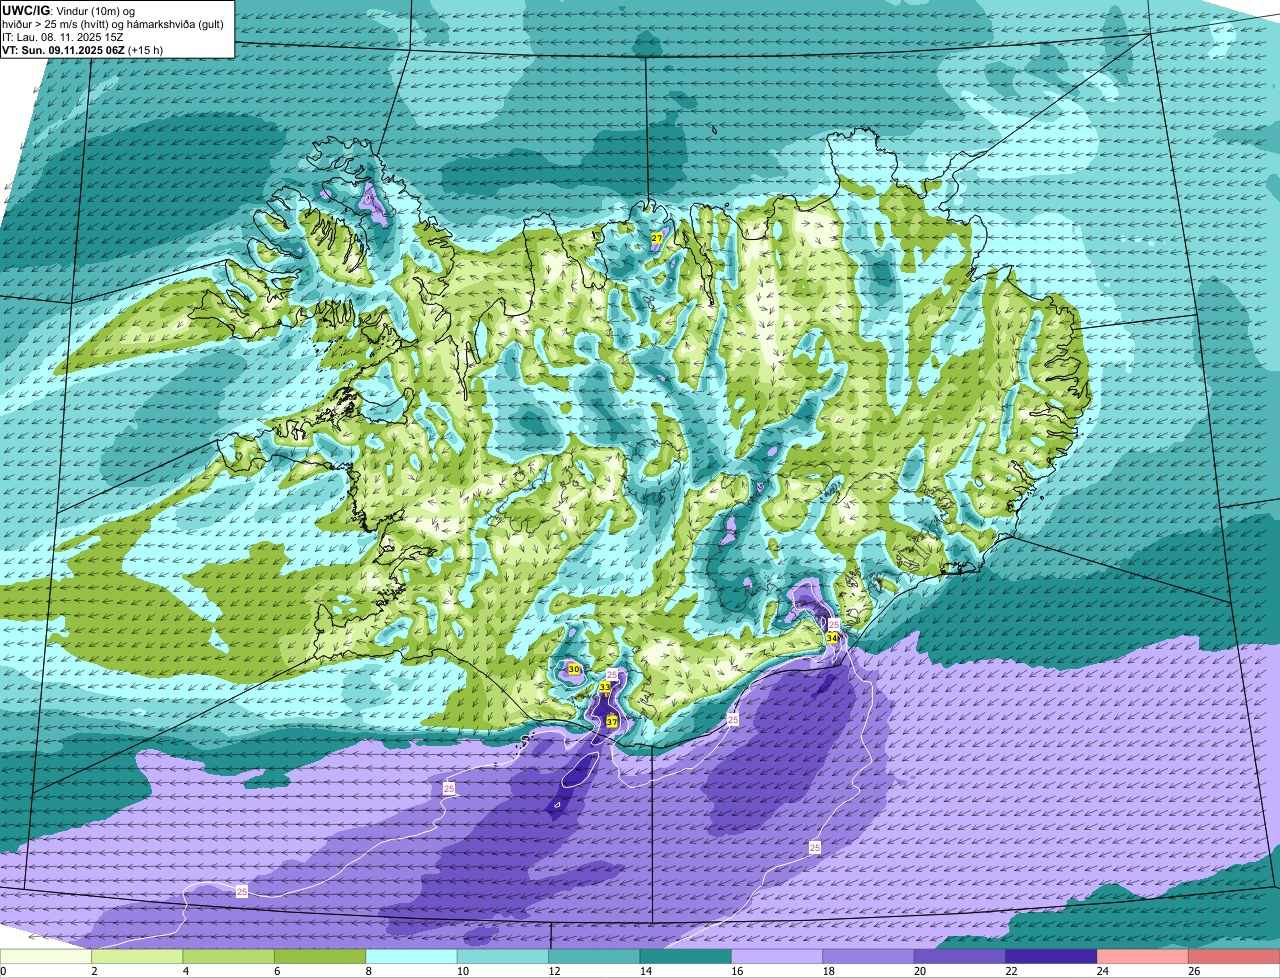Click the pale yellow 0–2 m/s legend swatch
The width and height of the screenshot is (1280, 978).
46,956
